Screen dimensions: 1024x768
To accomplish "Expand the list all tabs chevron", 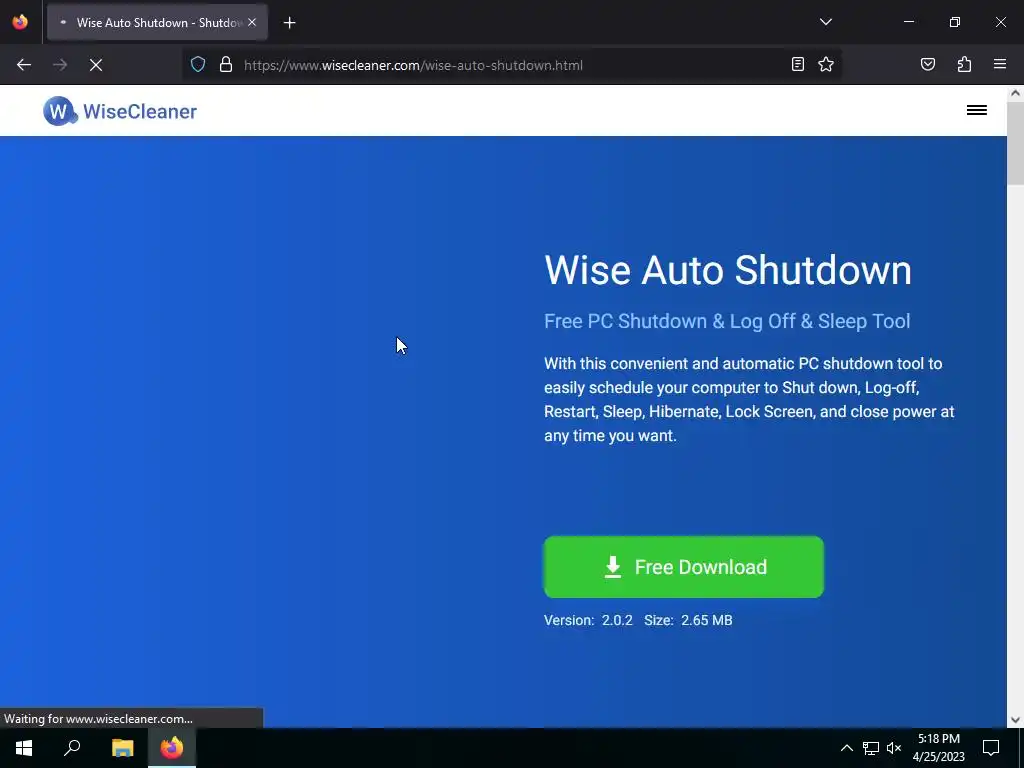I will point(826,22).
